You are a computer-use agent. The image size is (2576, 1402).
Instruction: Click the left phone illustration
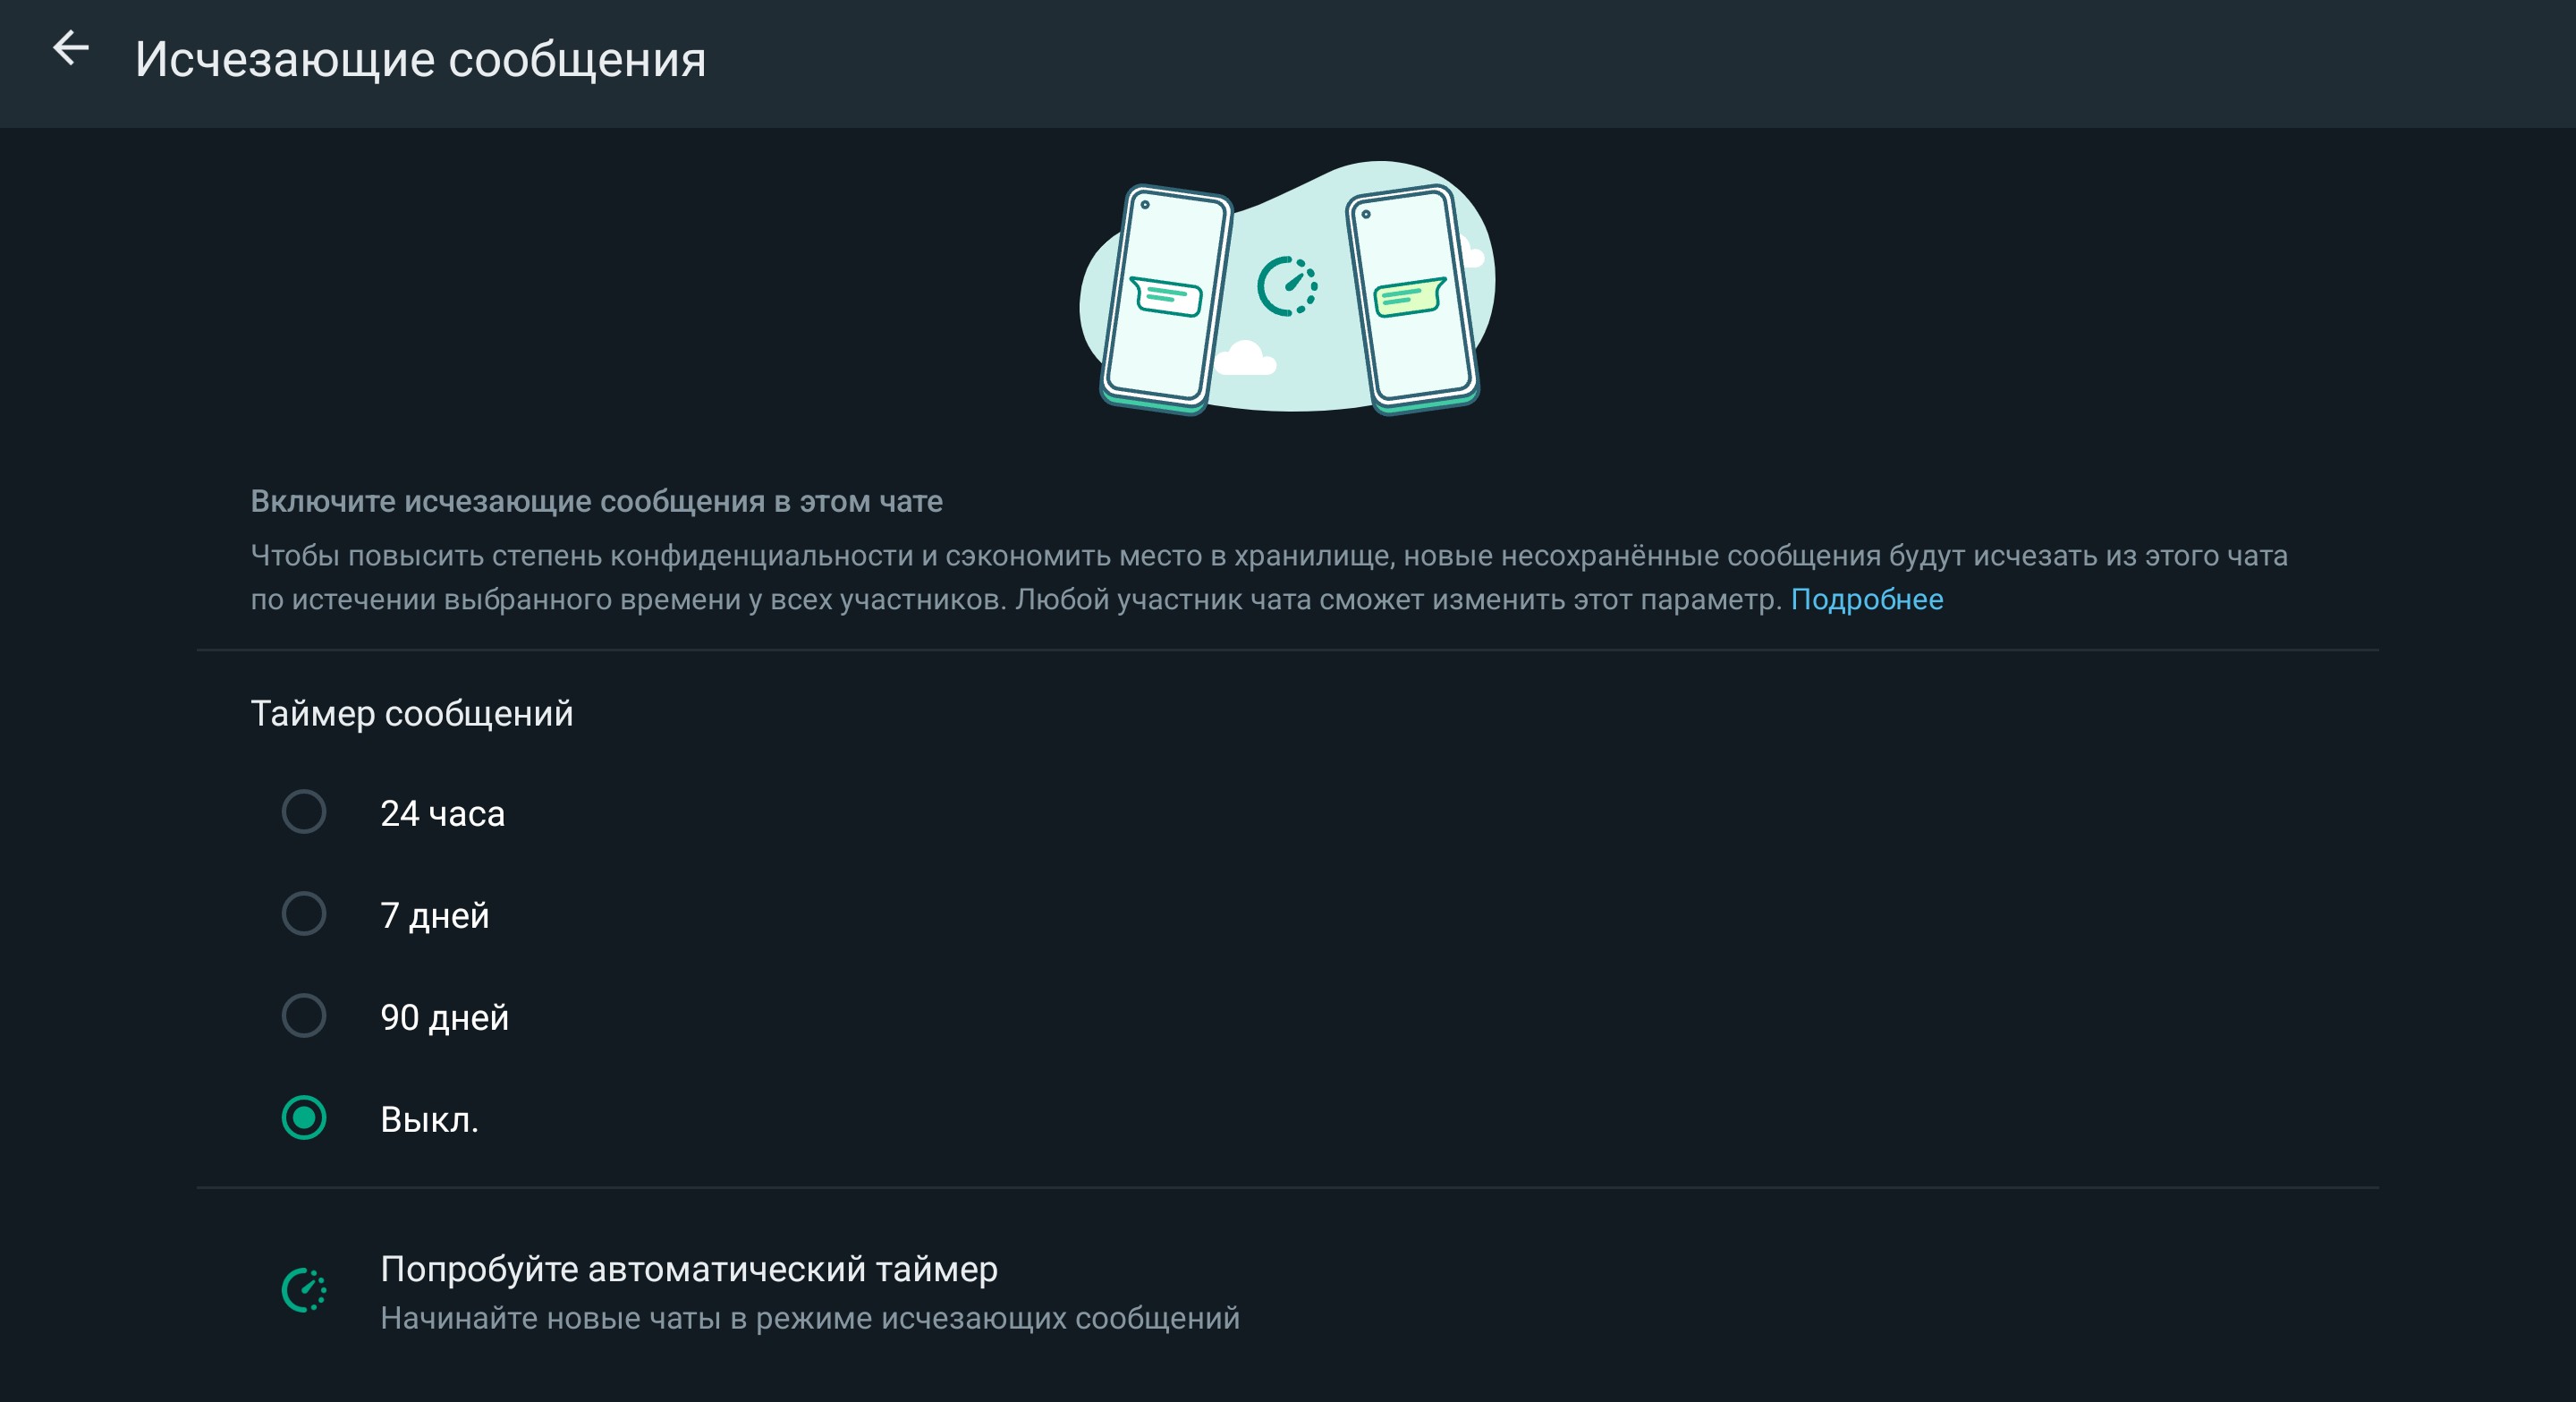[x=1166, y=298]
